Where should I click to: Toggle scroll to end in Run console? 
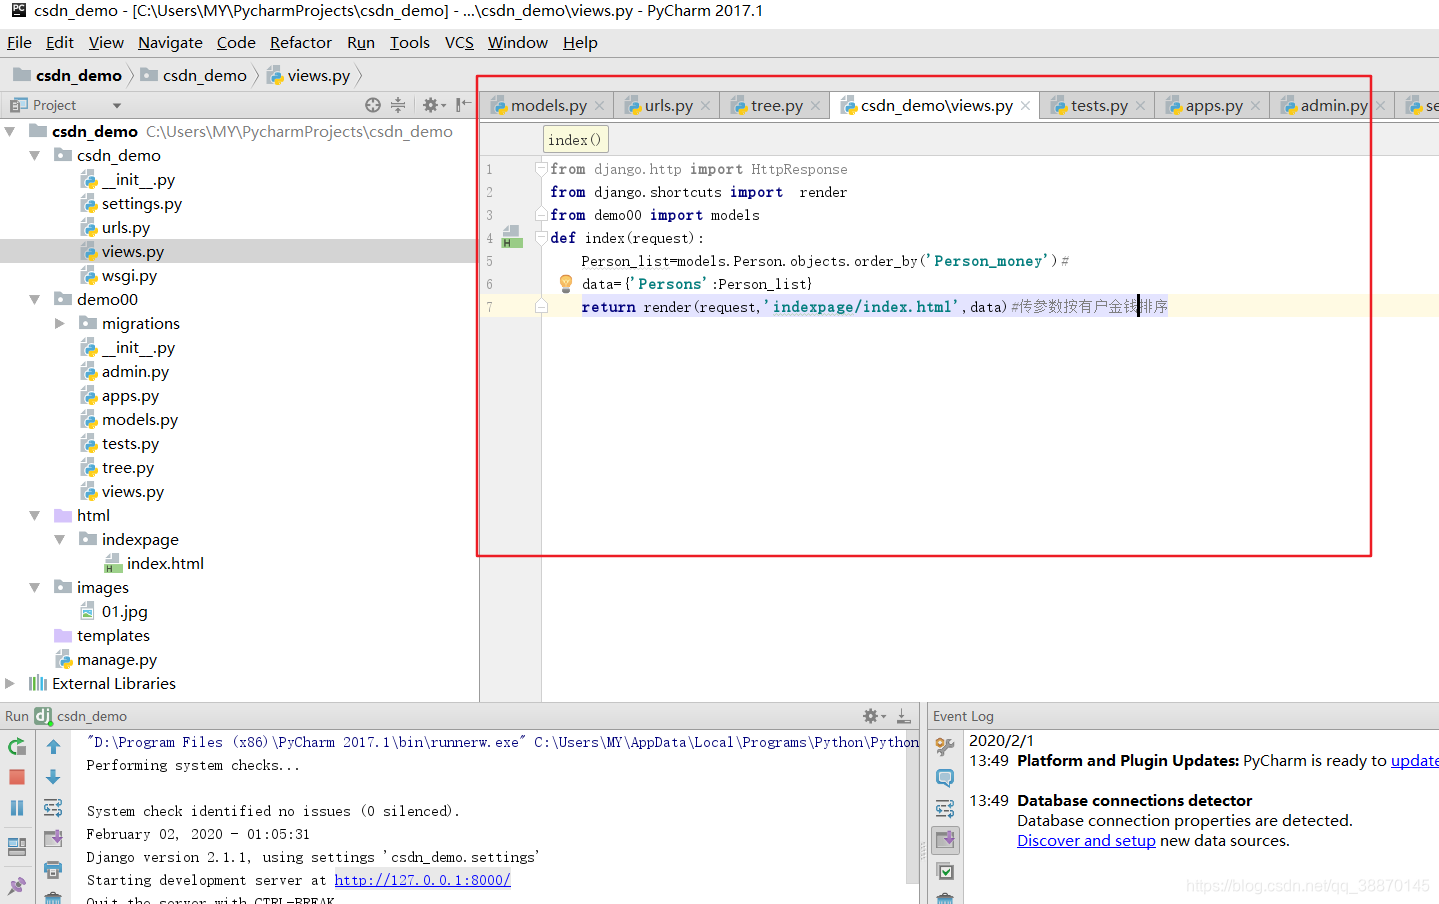pyautogui.click(x=53, y=838)
